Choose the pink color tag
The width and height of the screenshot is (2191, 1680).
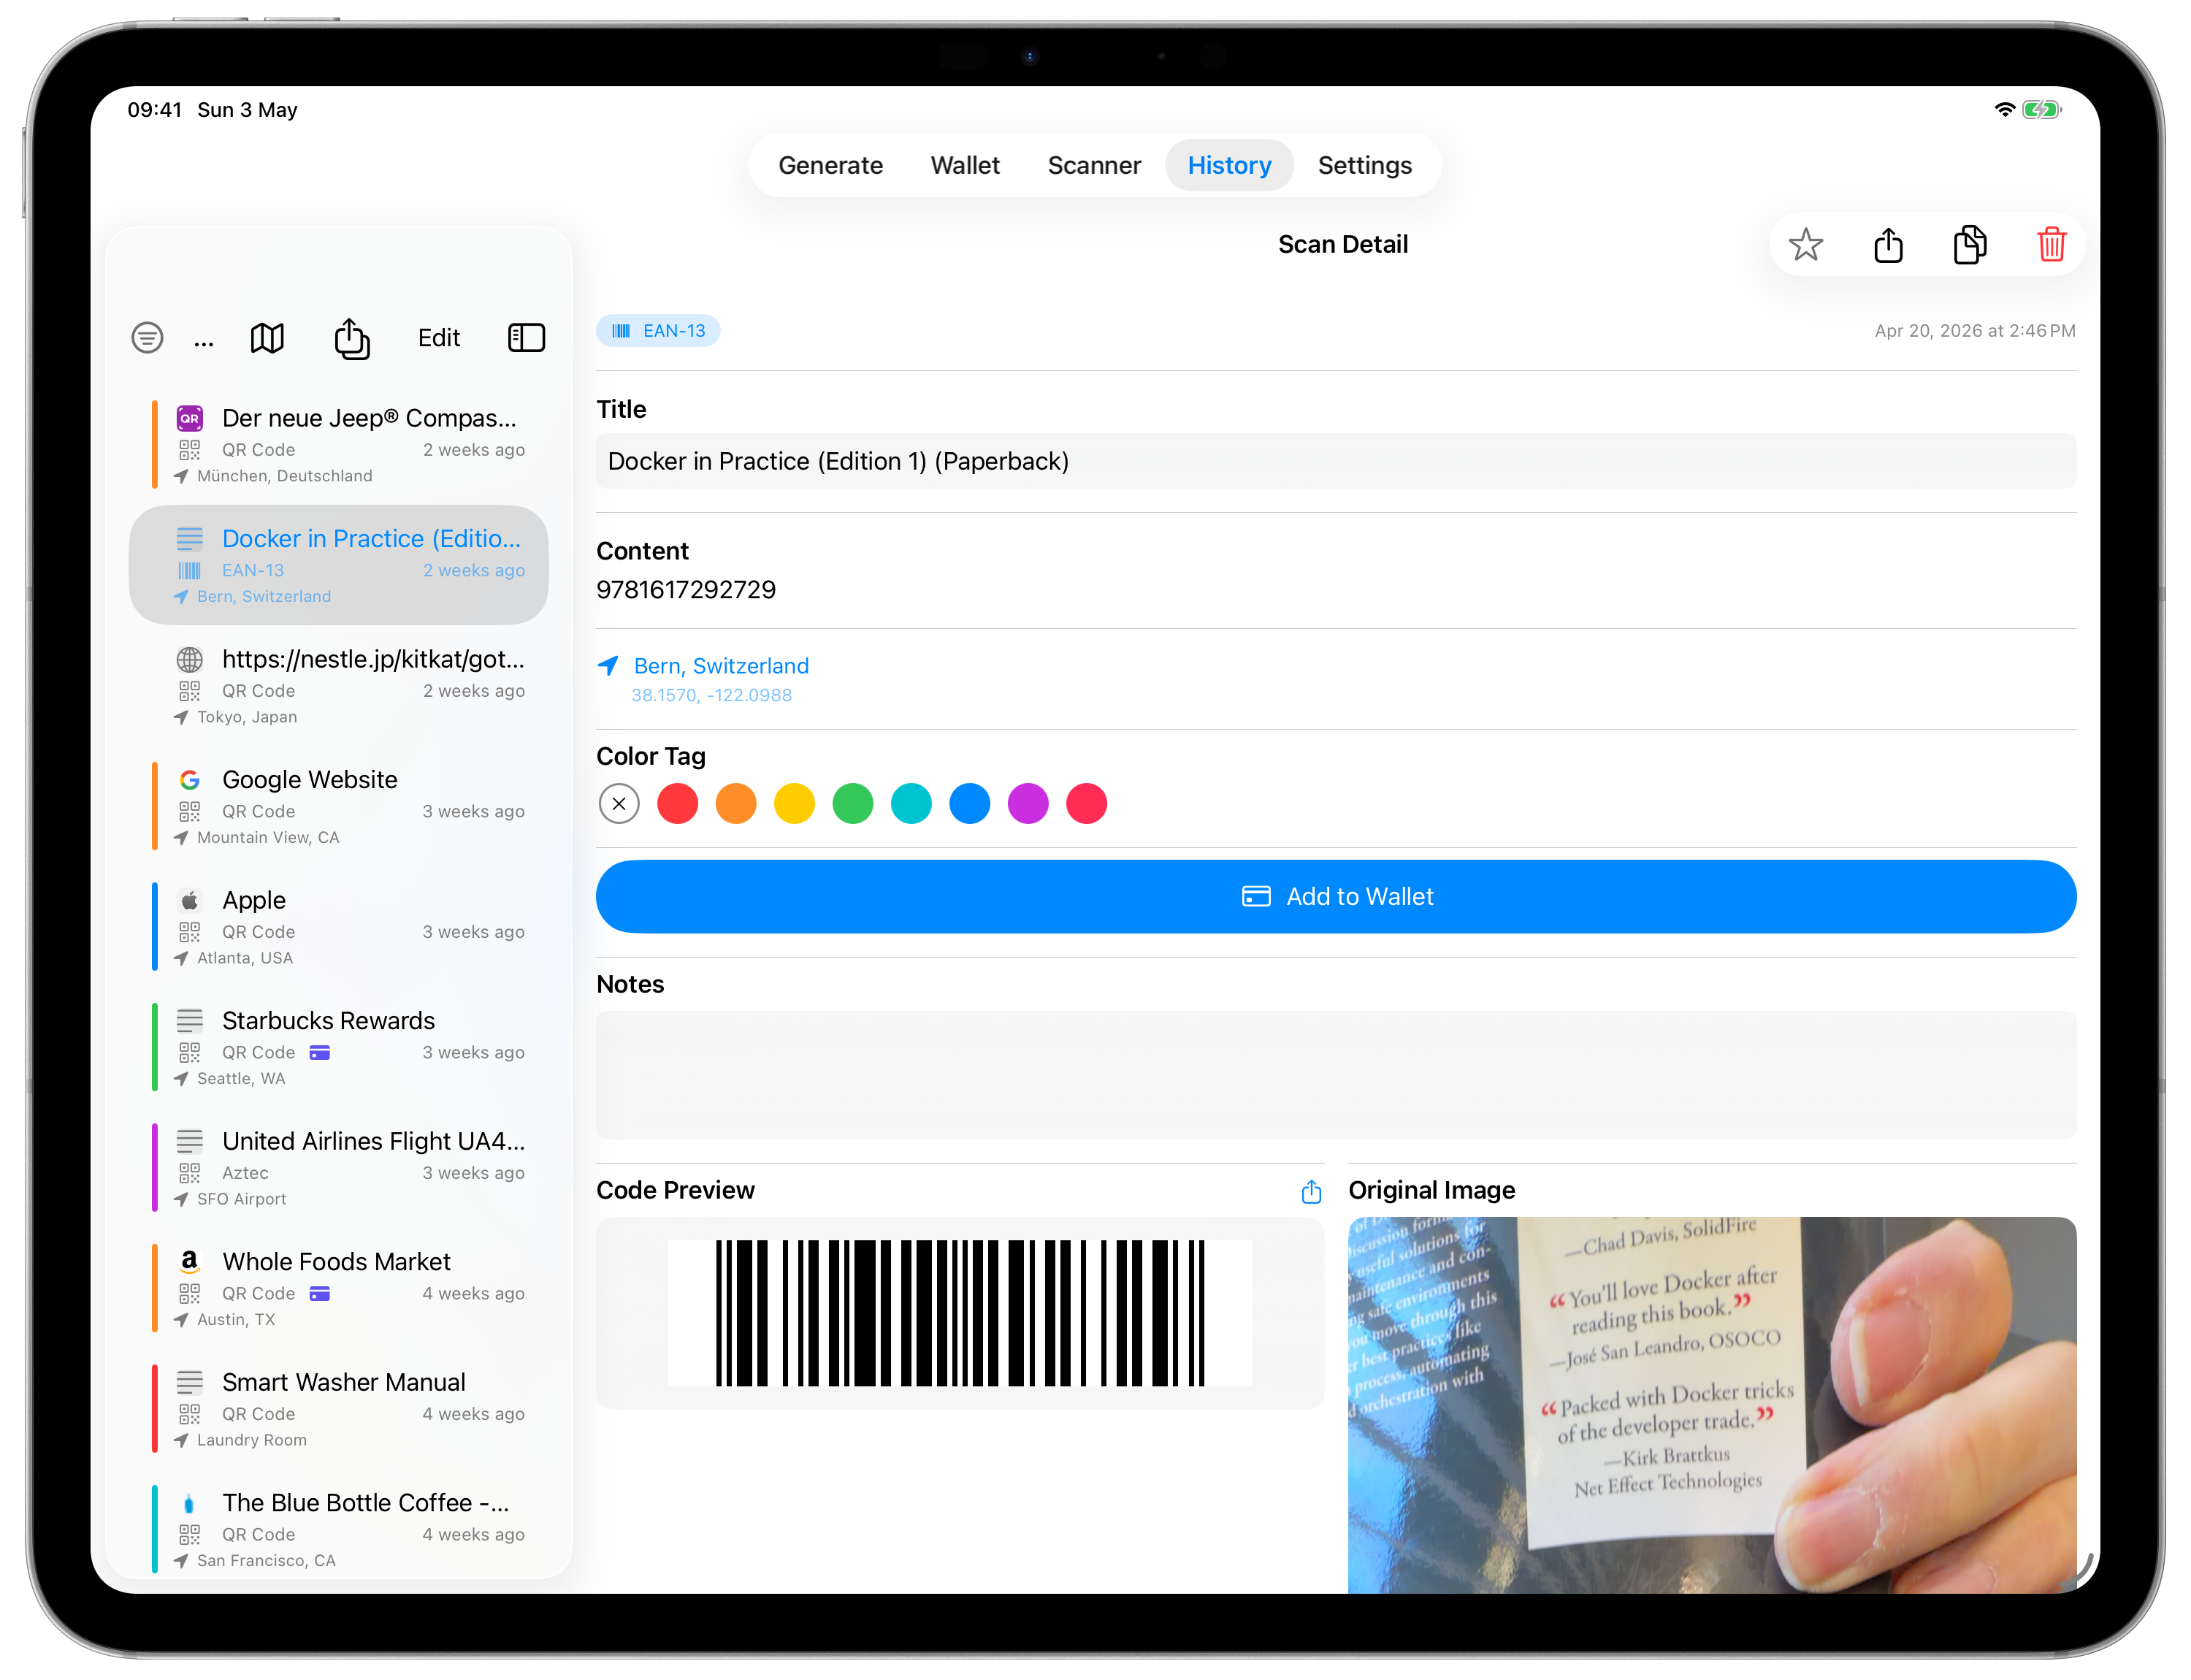point(1086,804)
